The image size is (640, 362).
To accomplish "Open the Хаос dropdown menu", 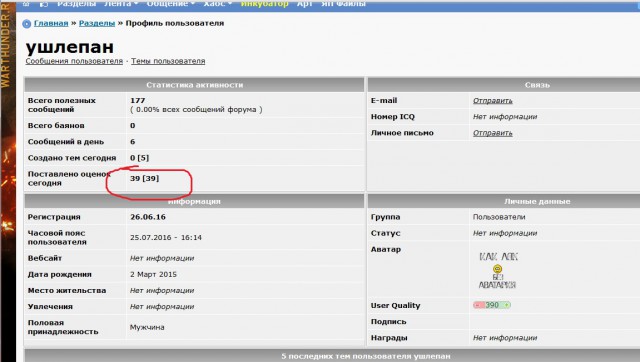I will [x=218, y=4].
